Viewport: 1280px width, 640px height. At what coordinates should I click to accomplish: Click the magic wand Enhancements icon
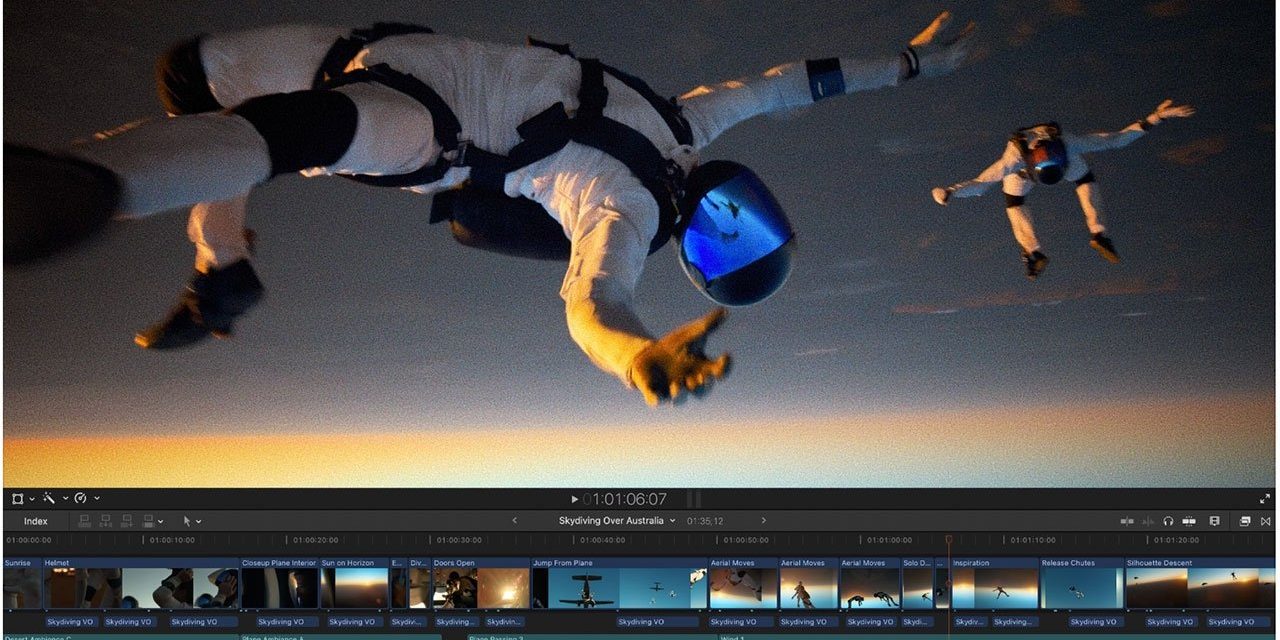coord(48,498)
